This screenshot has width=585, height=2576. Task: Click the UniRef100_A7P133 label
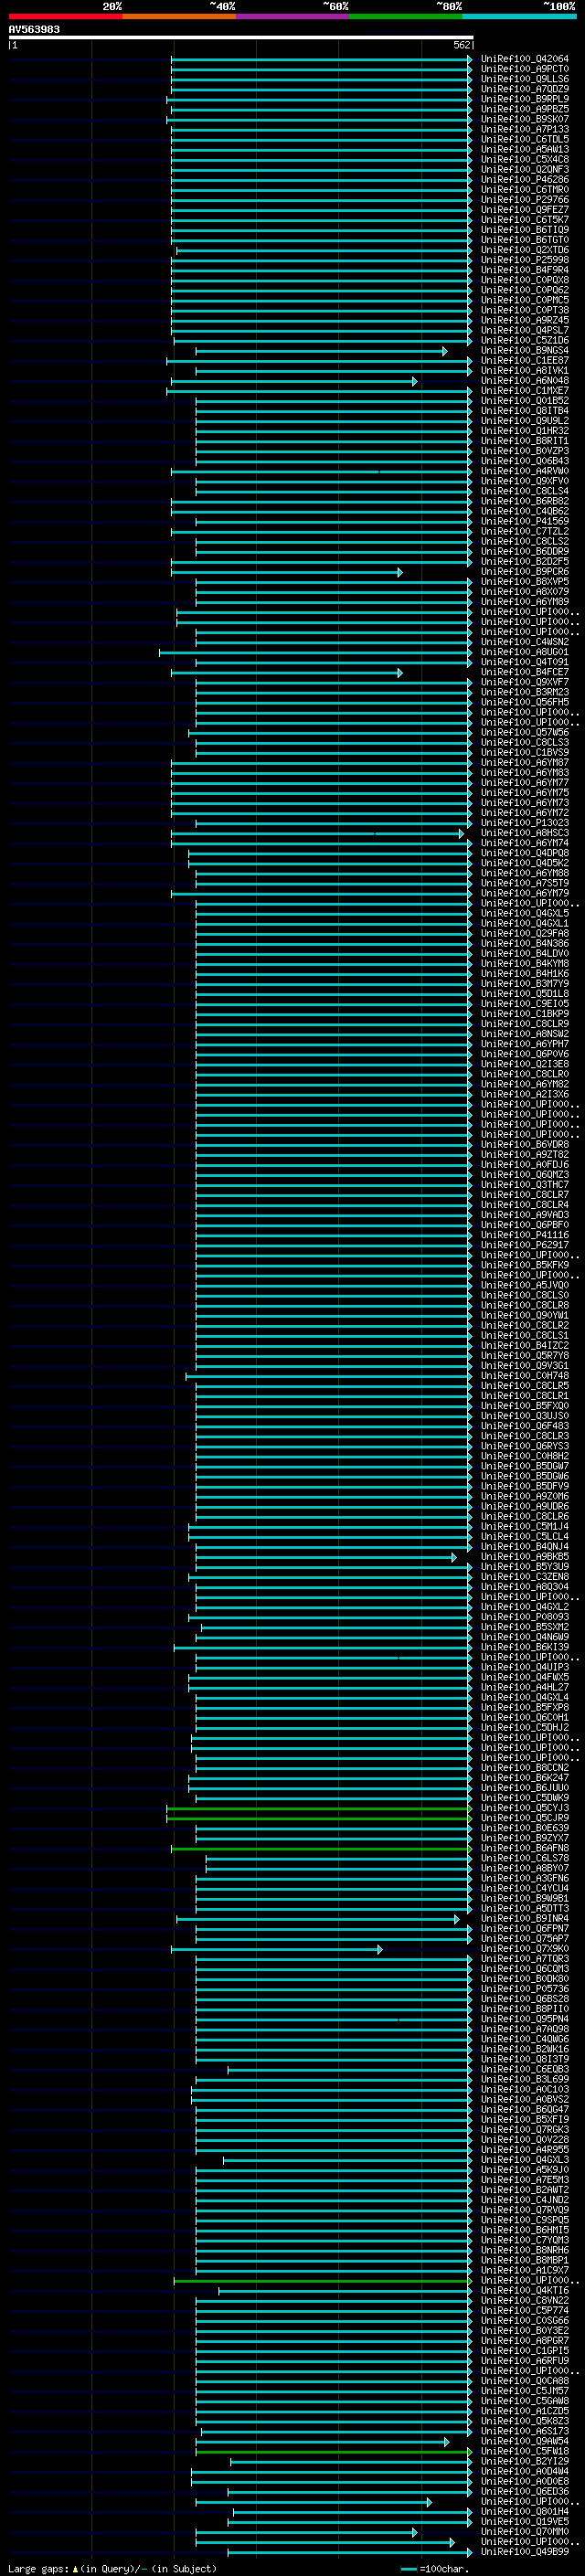tap(525, 129)
